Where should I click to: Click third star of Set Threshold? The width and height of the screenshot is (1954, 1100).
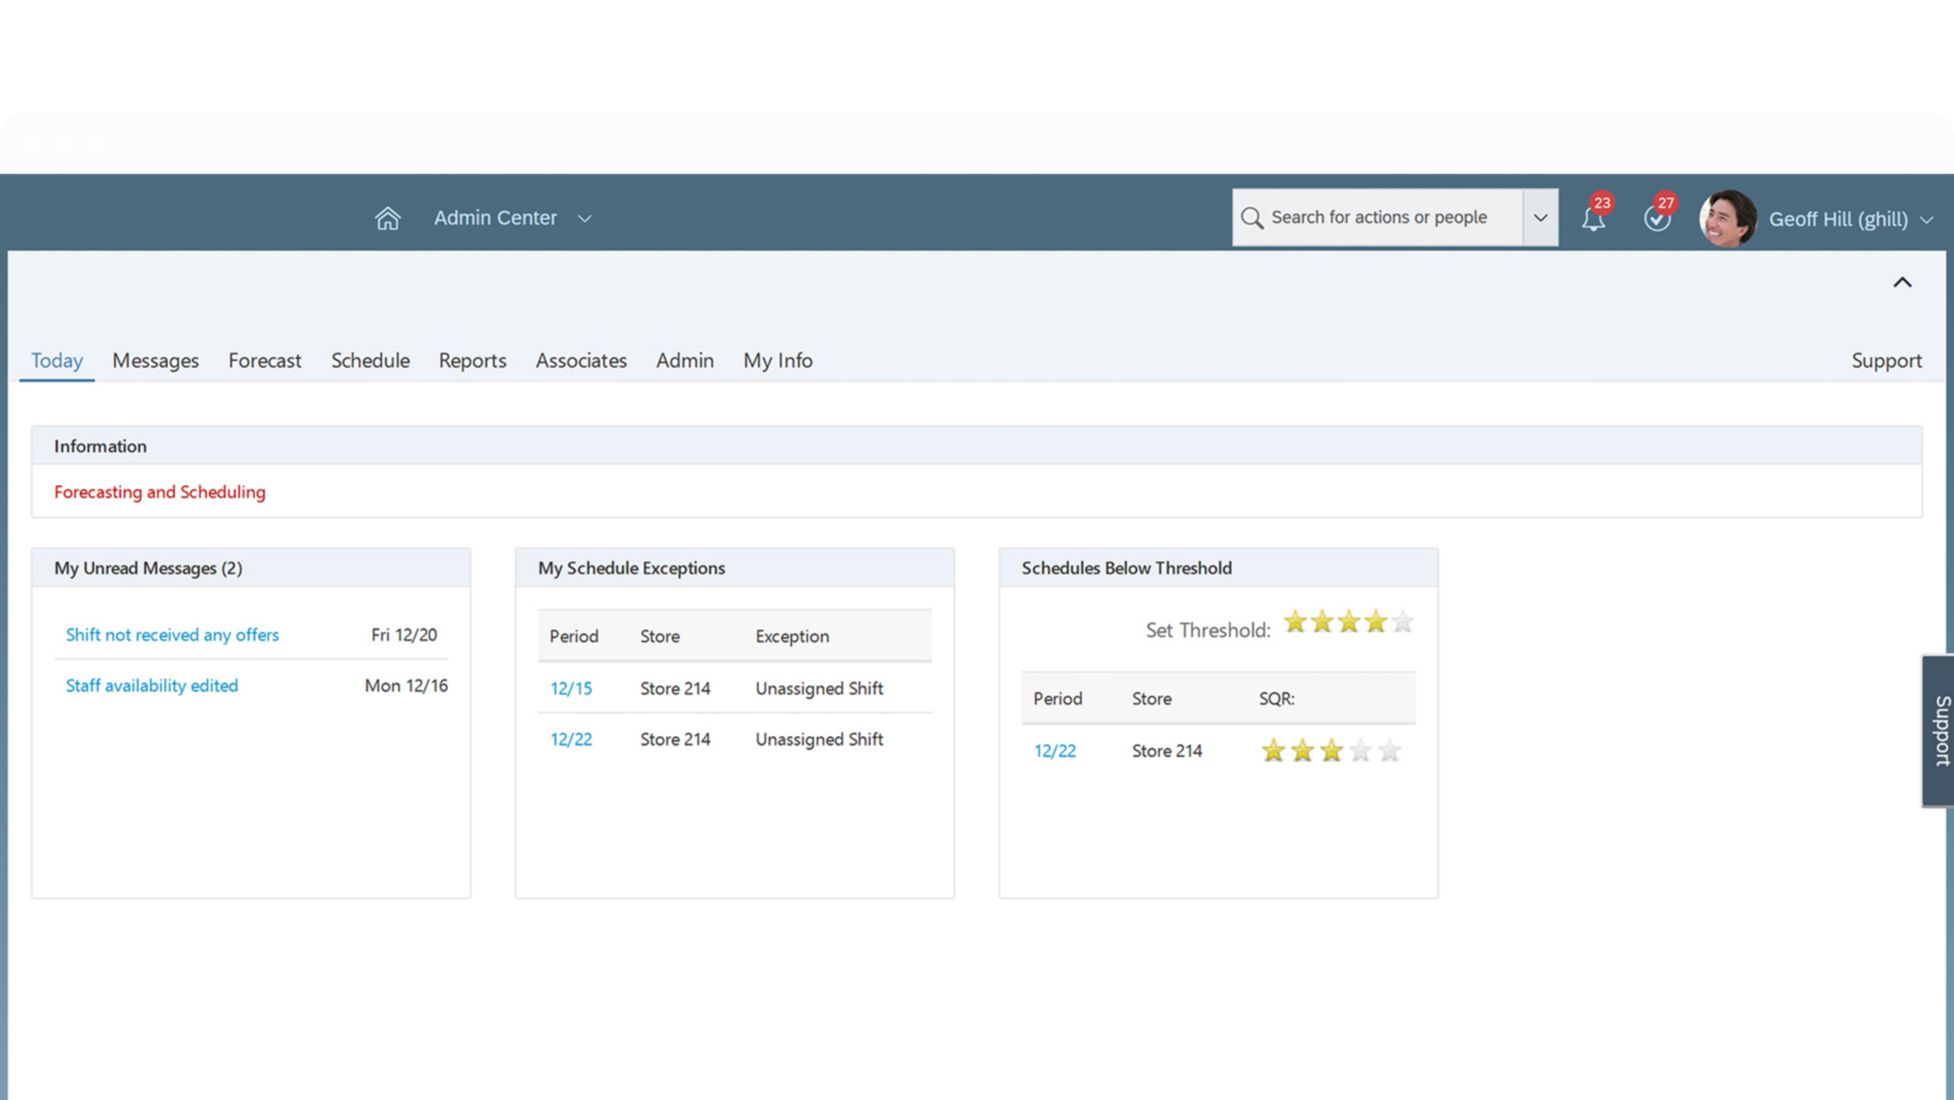pos(1349,623)
